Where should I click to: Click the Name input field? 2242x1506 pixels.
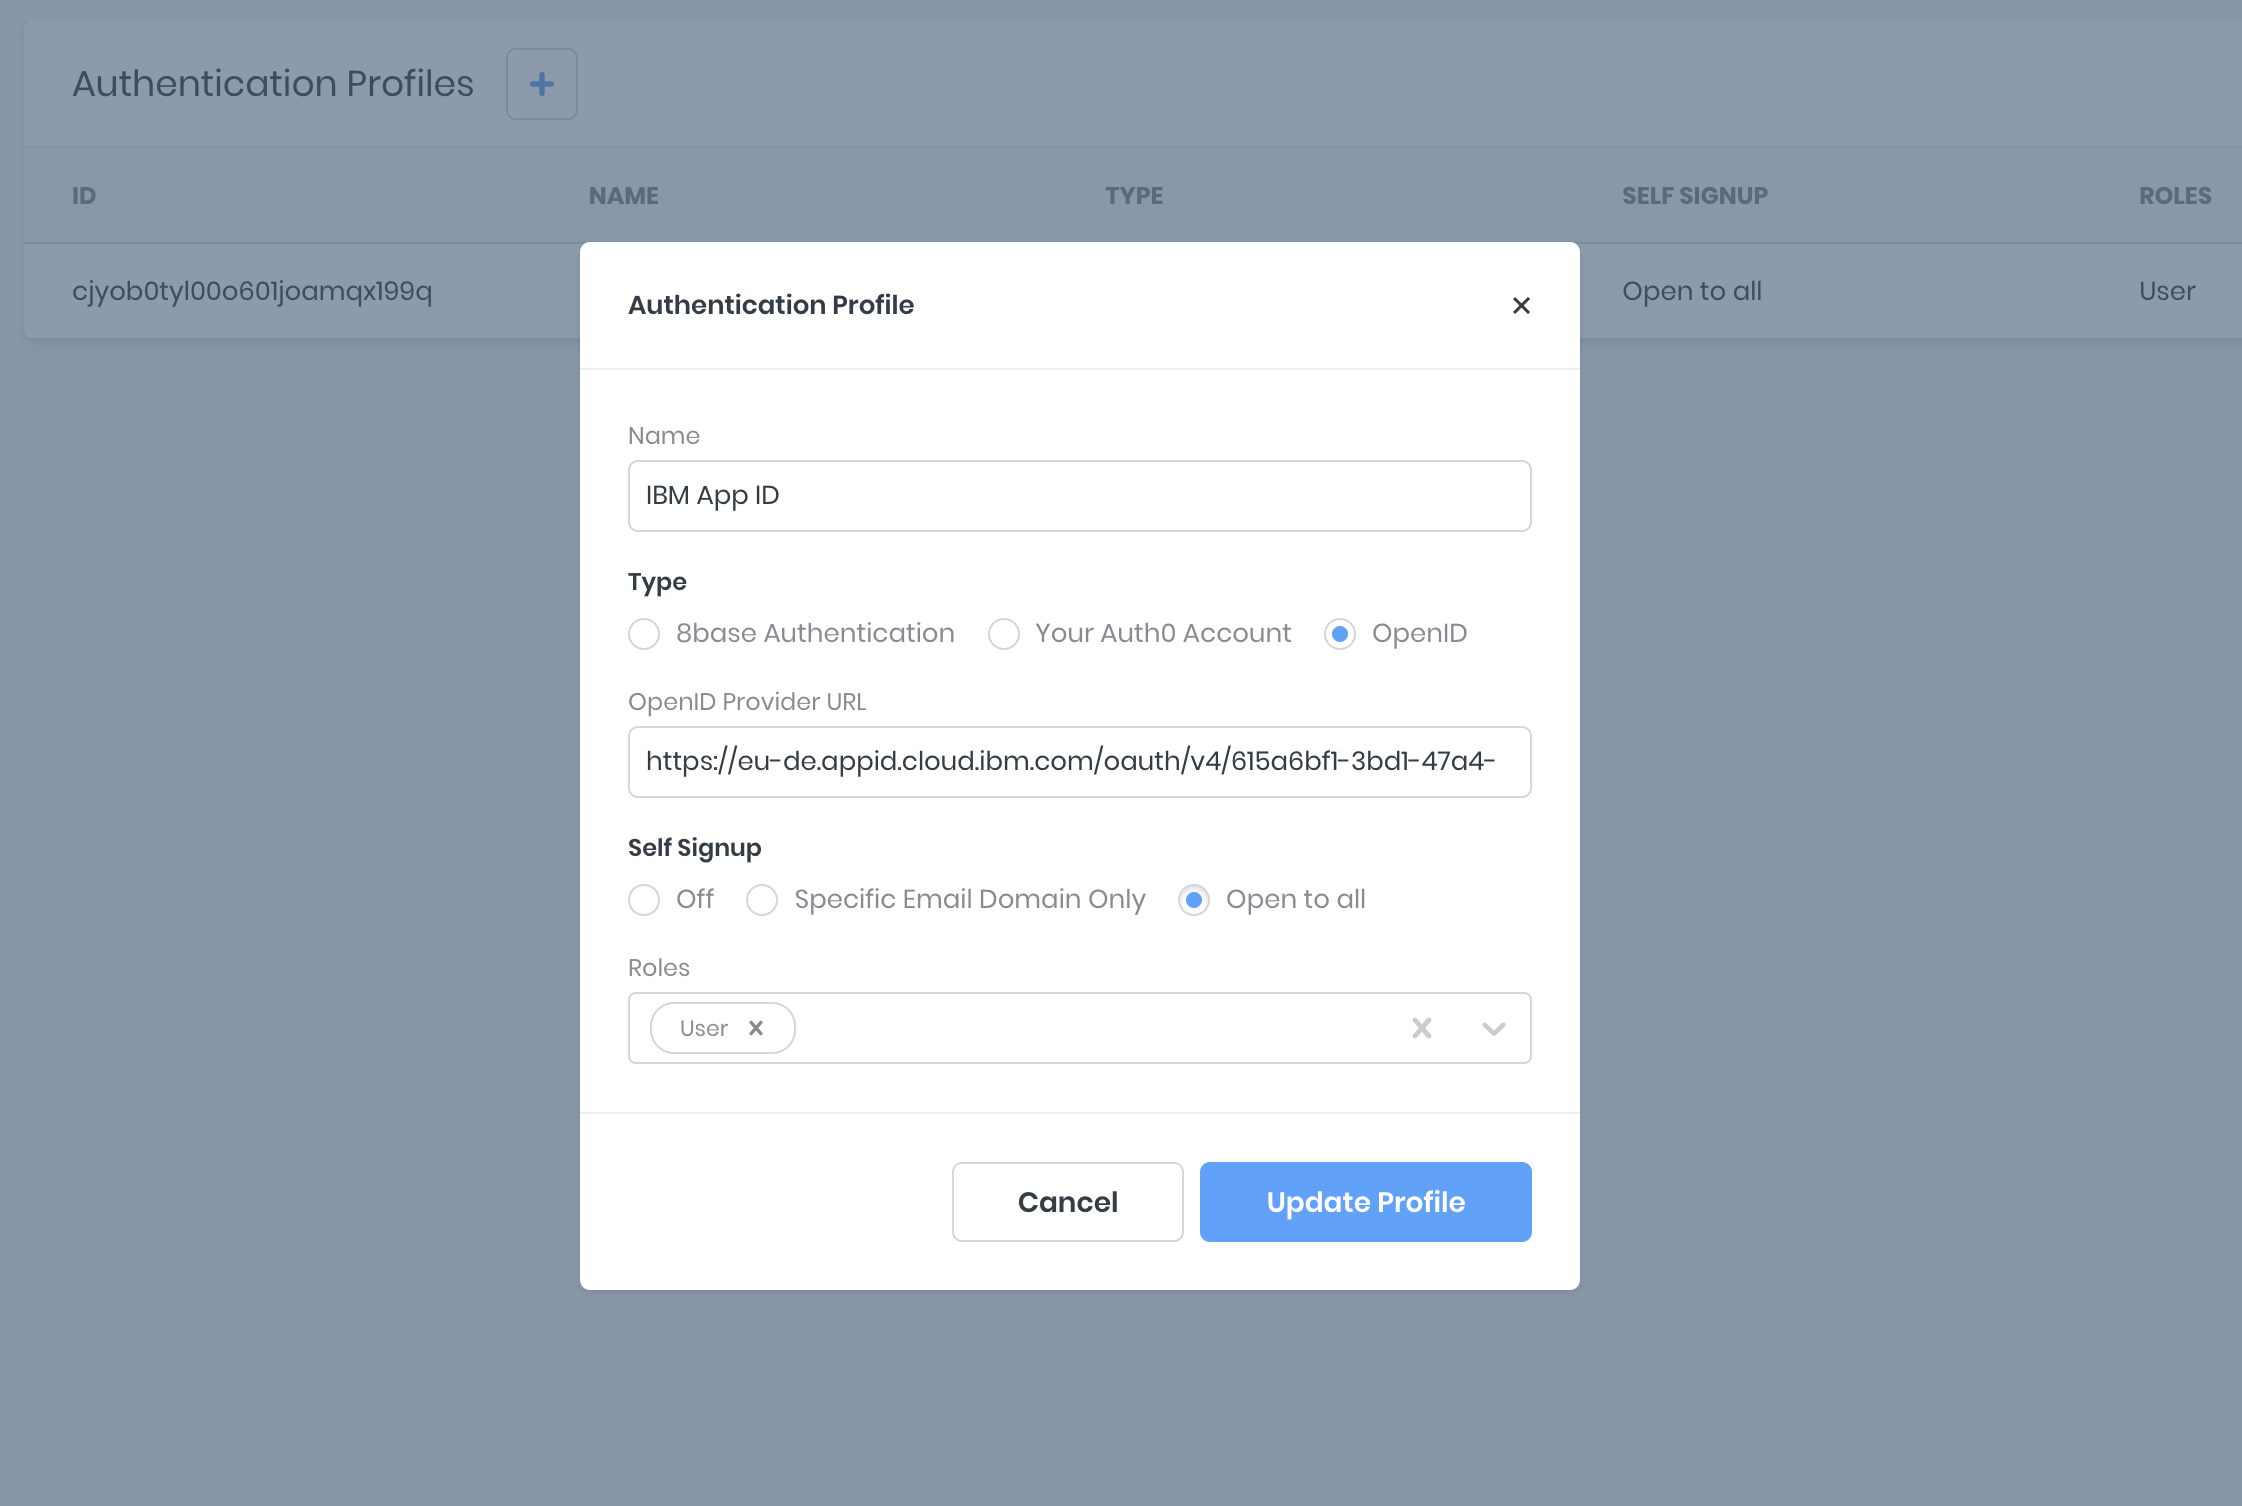tap(1079, 496)
